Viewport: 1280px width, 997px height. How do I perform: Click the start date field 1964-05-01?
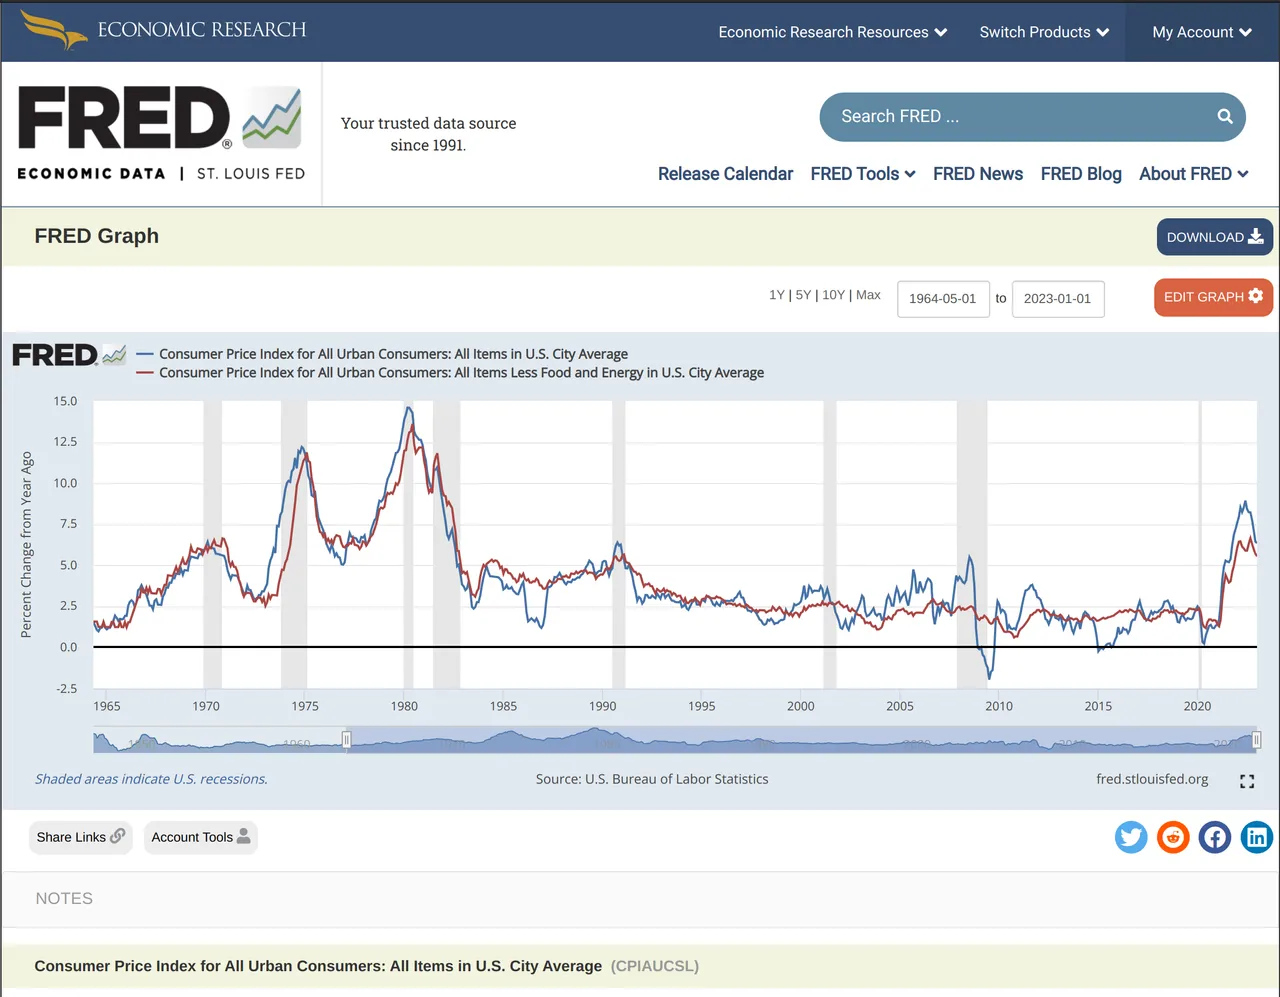point(943,299)
